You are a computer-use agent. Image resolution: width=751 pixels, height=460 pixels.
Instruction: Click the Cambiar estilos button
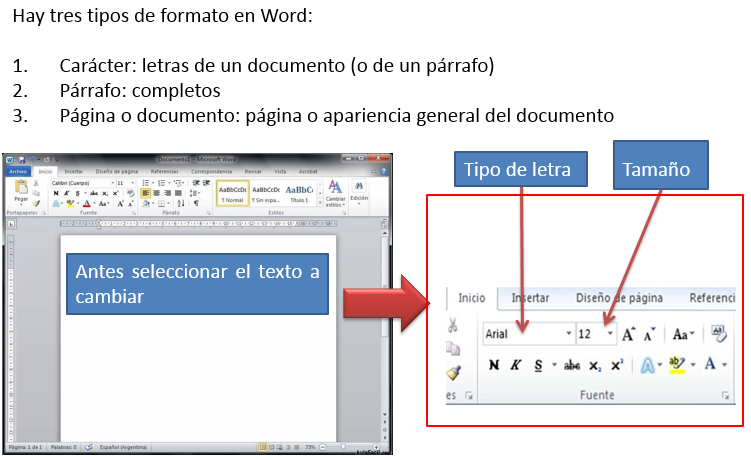coord(335,194)
